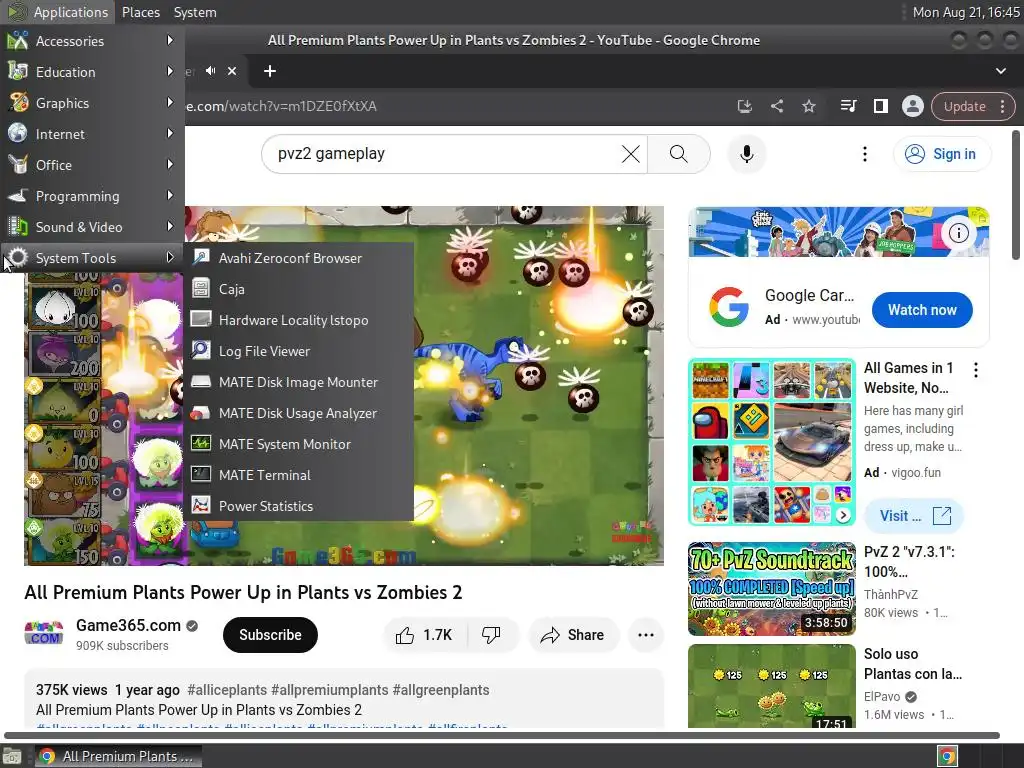
Task: Click the Sign in button
Action: click(942, 154)
